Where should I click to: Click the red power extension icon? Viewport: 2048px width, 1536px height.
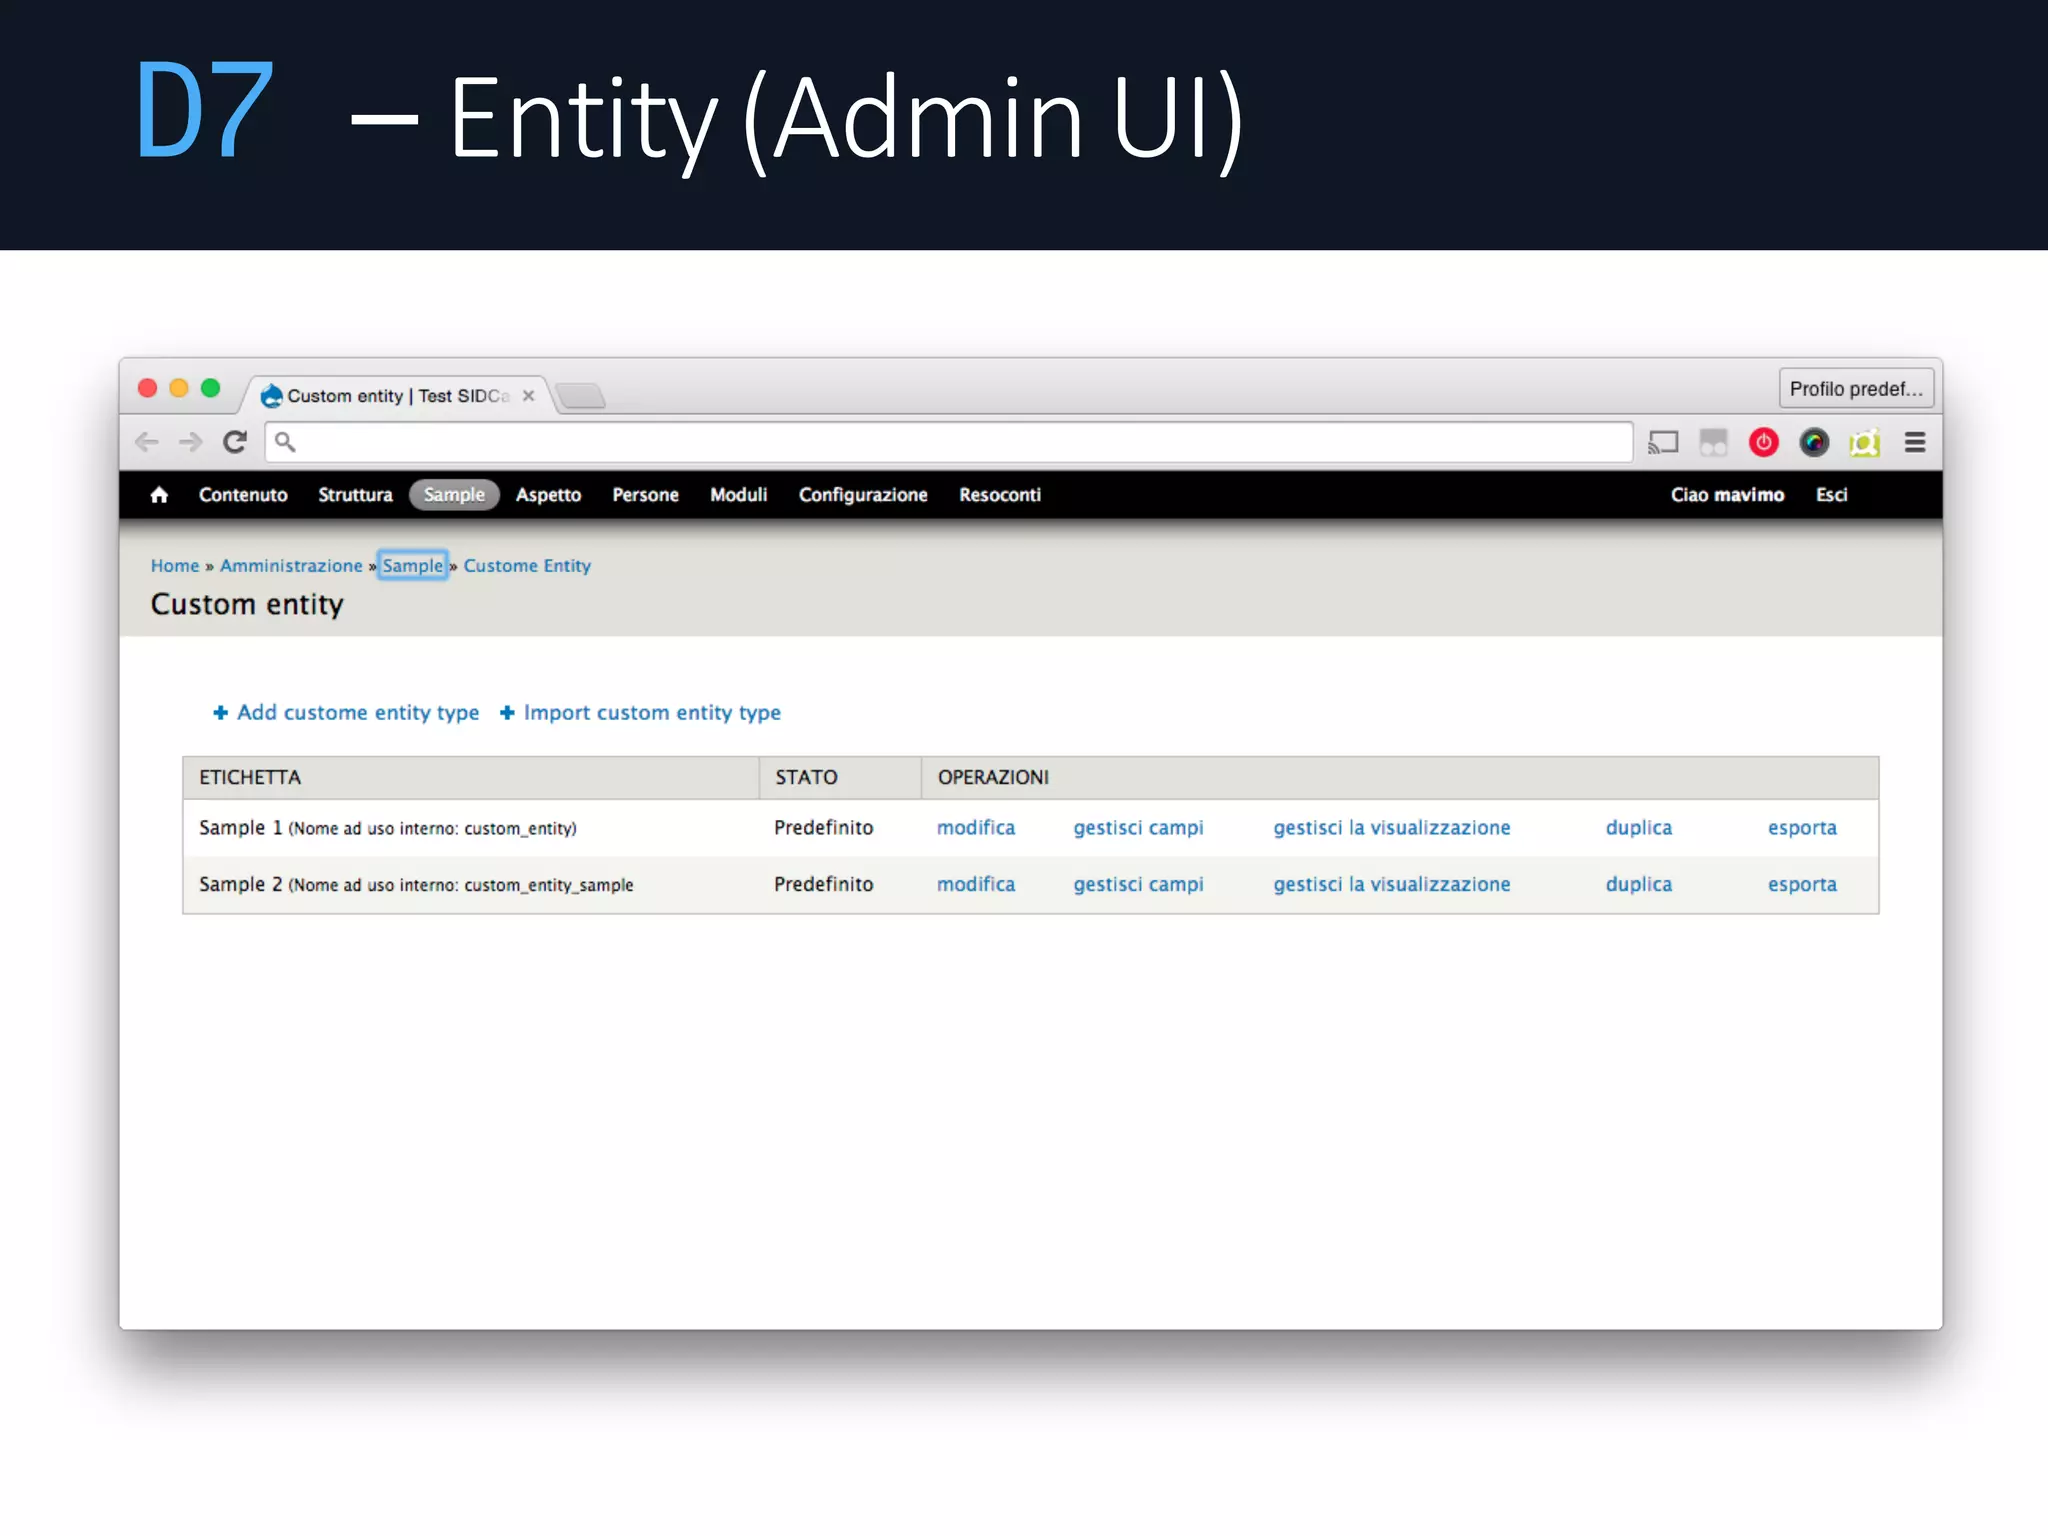pos(1764,442)
